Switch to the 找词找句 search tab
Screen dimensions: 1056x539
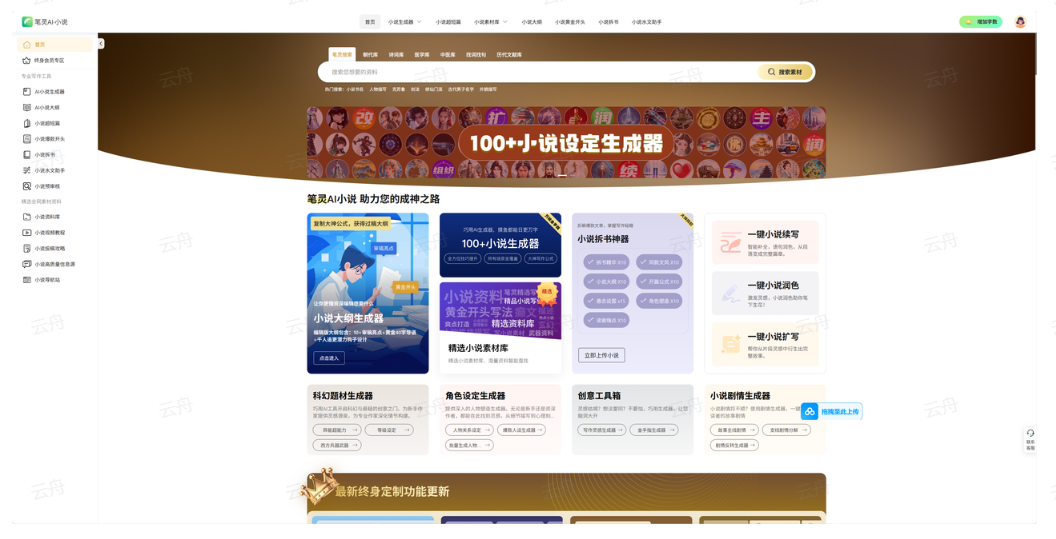coord(475,55)
